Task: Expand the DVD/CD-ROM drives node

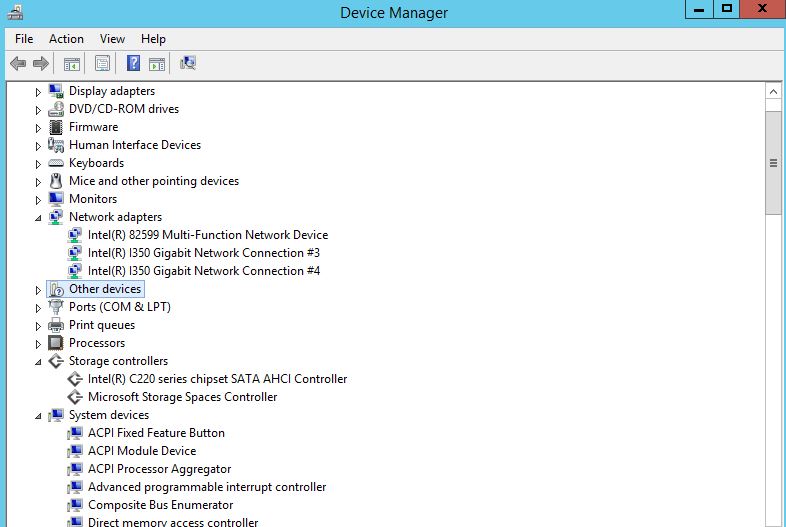Action: tap(38, 110)
